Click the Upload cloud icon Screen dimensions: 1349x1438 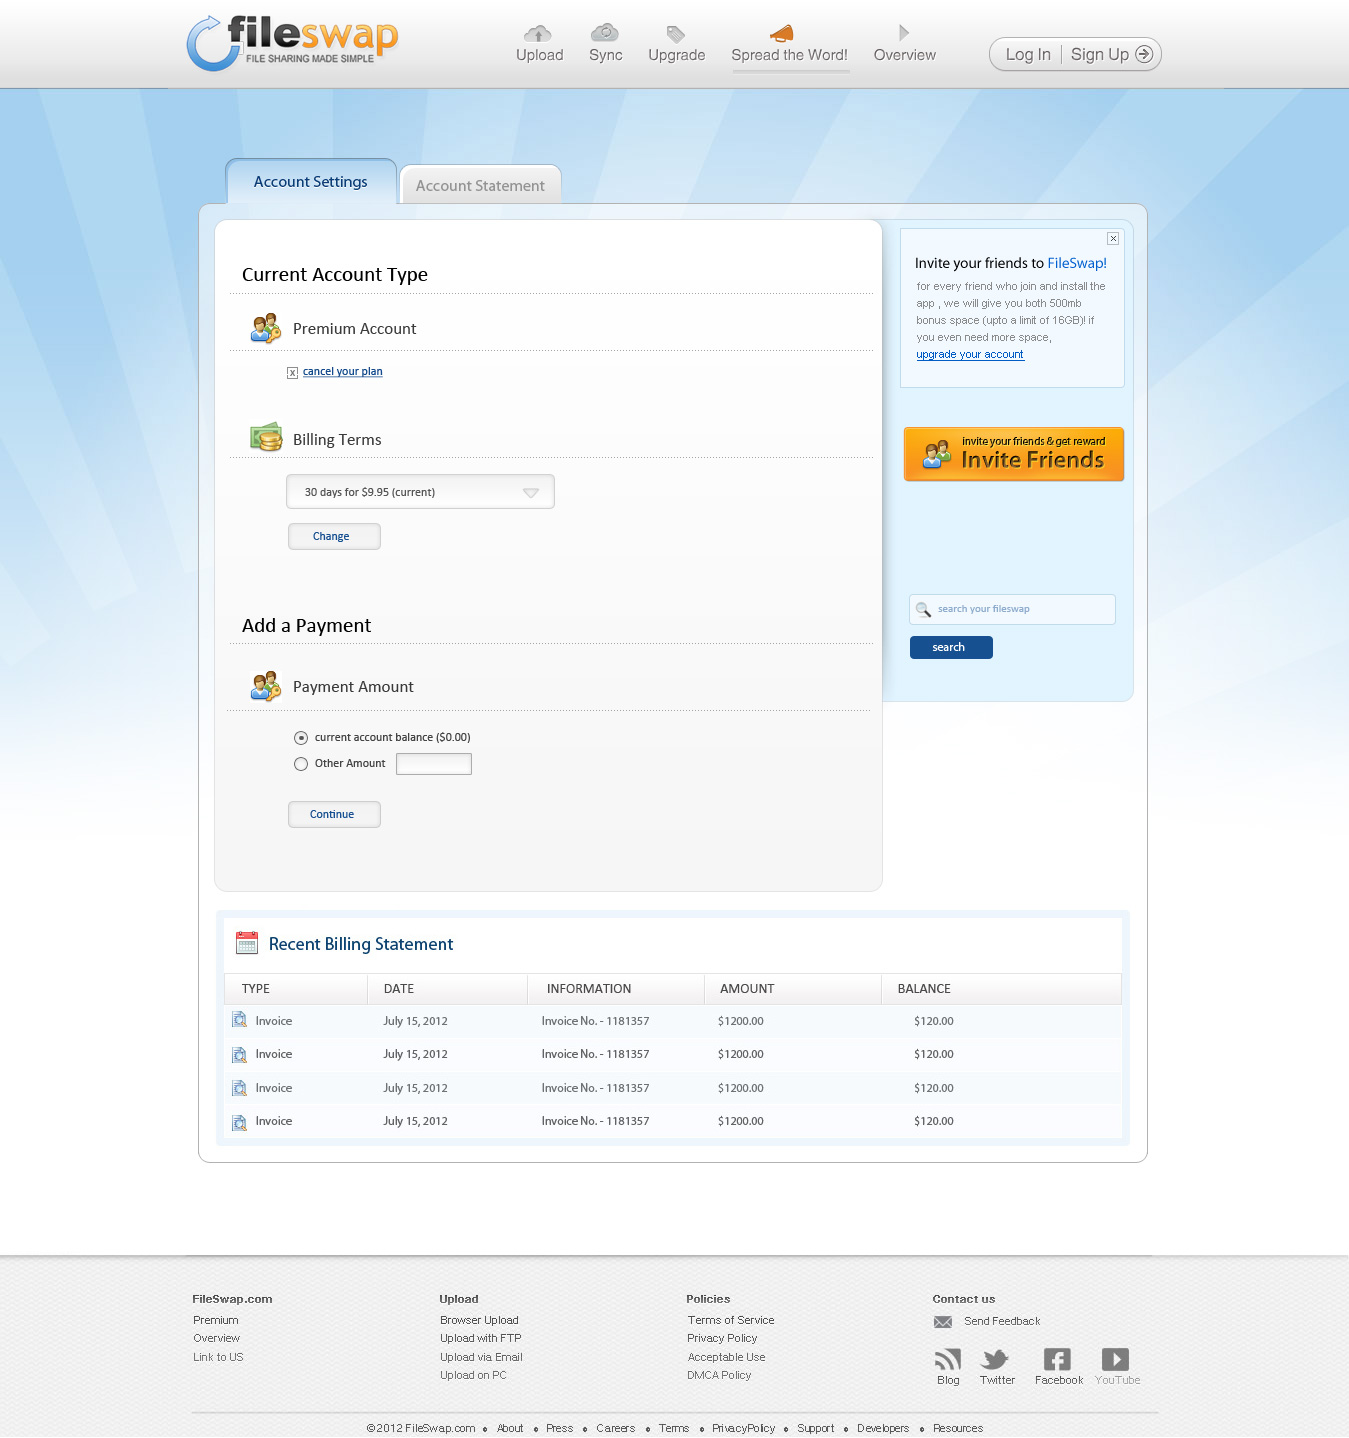538,34
